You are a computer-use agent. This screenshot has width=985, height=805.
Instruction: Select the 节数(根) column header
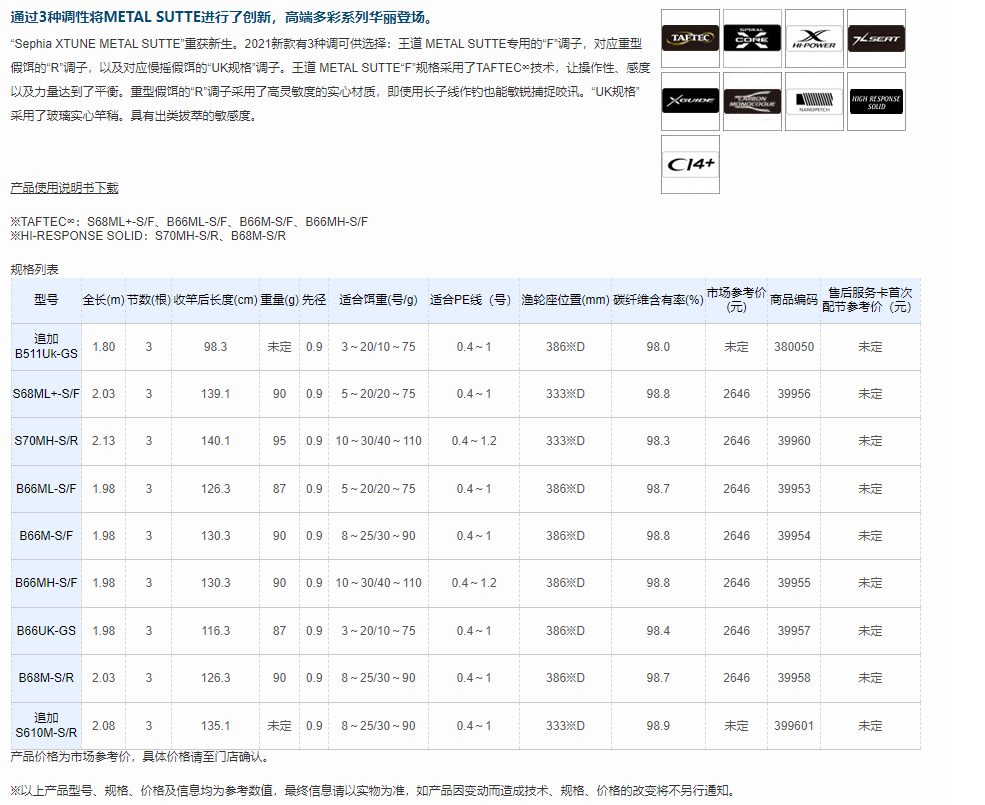tap(148, 300)
